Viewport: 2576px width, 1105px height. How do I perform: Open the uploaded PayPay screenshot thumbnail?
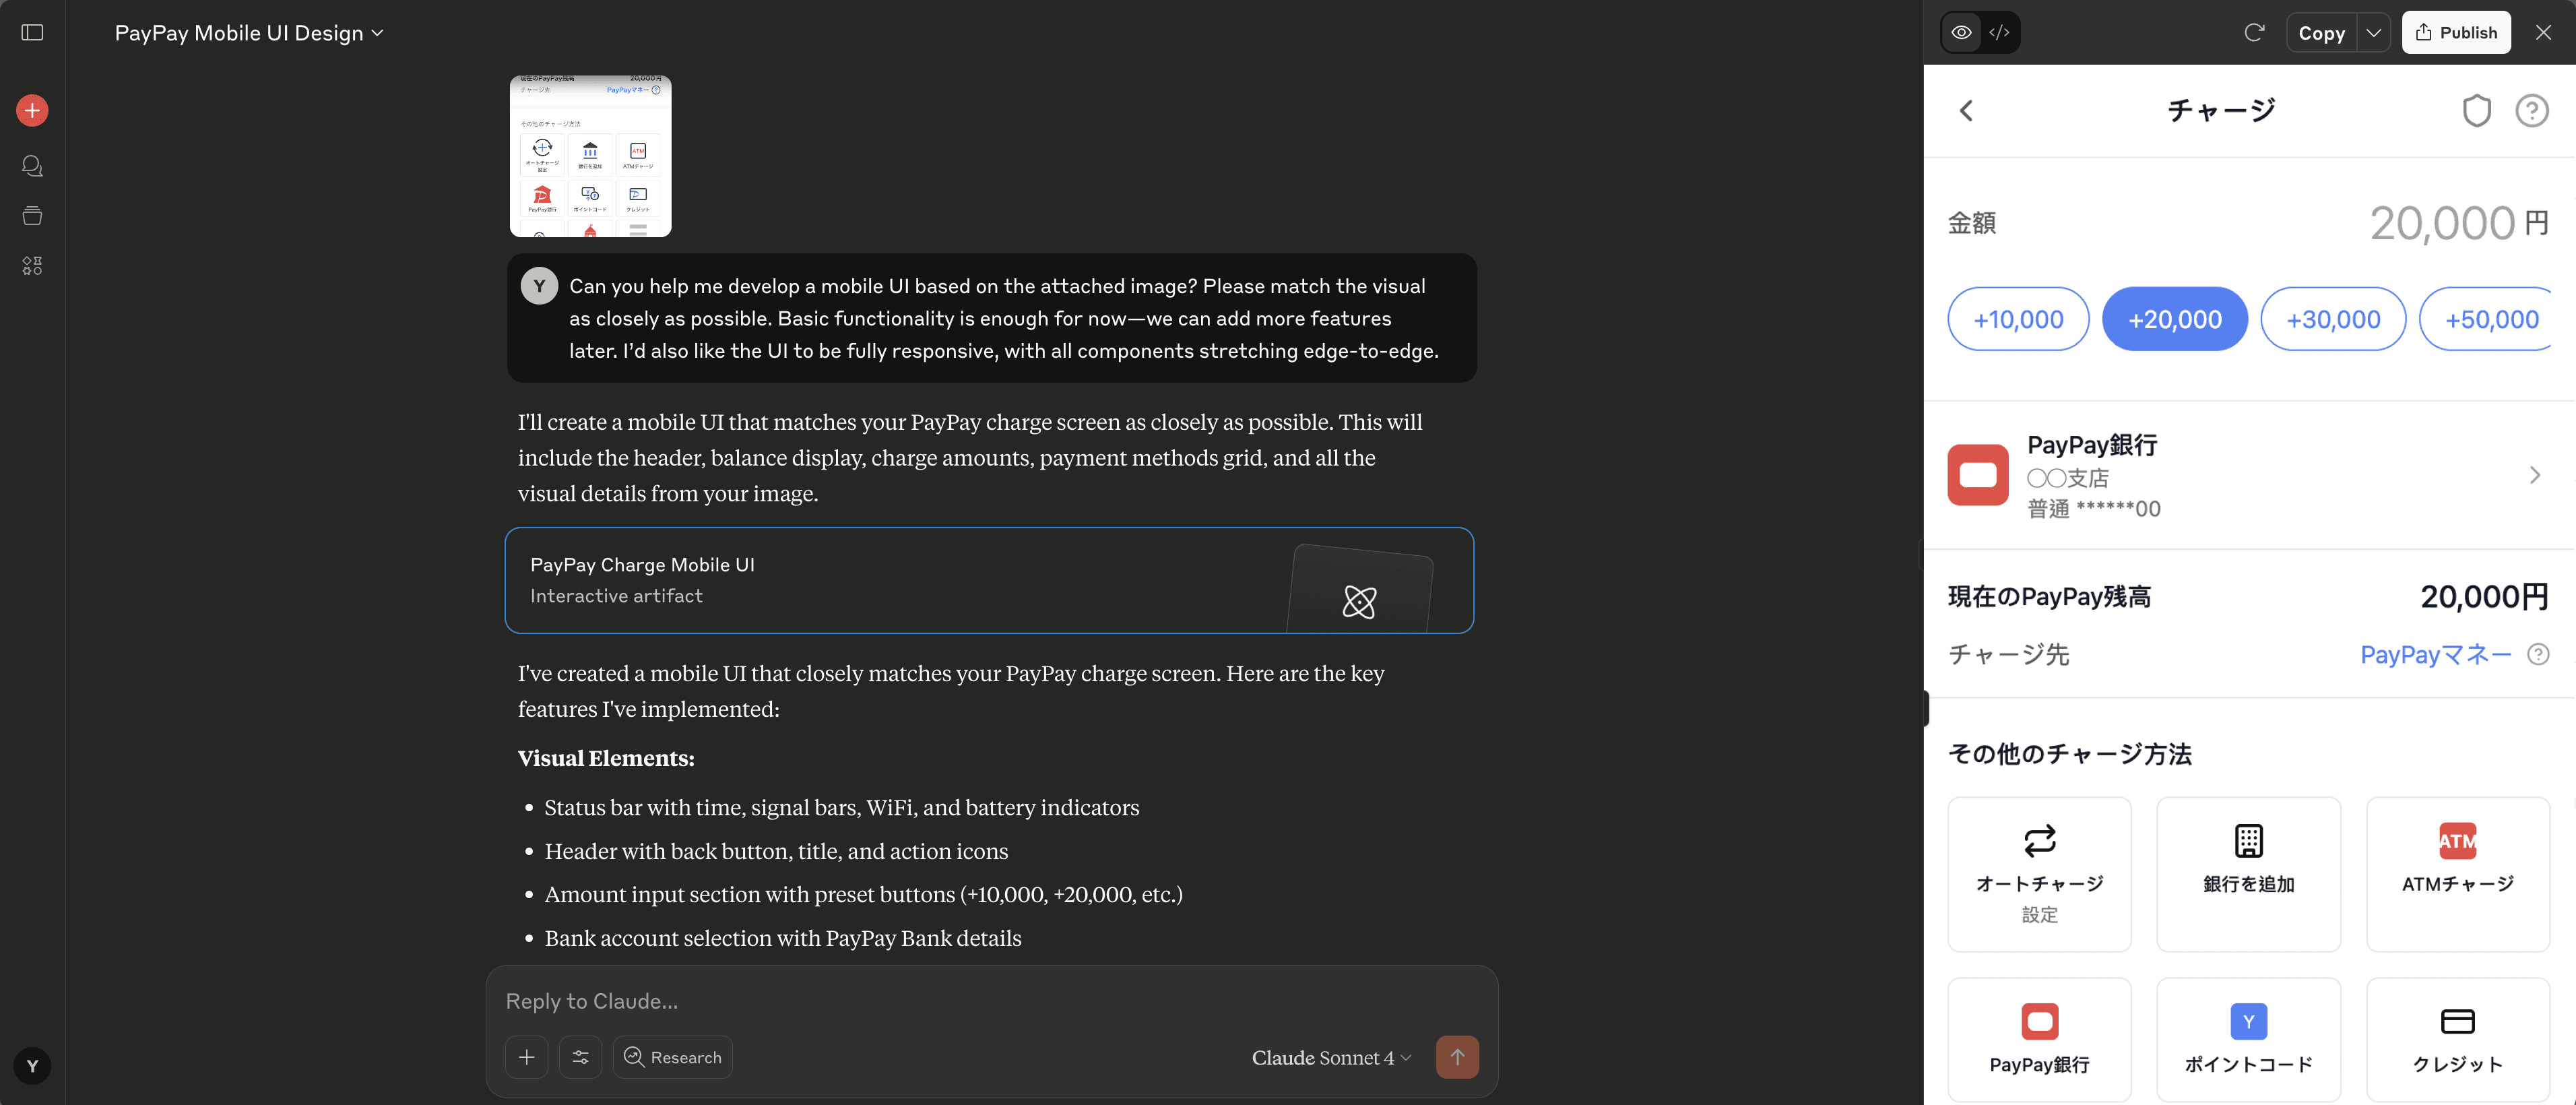coord(590,156)
